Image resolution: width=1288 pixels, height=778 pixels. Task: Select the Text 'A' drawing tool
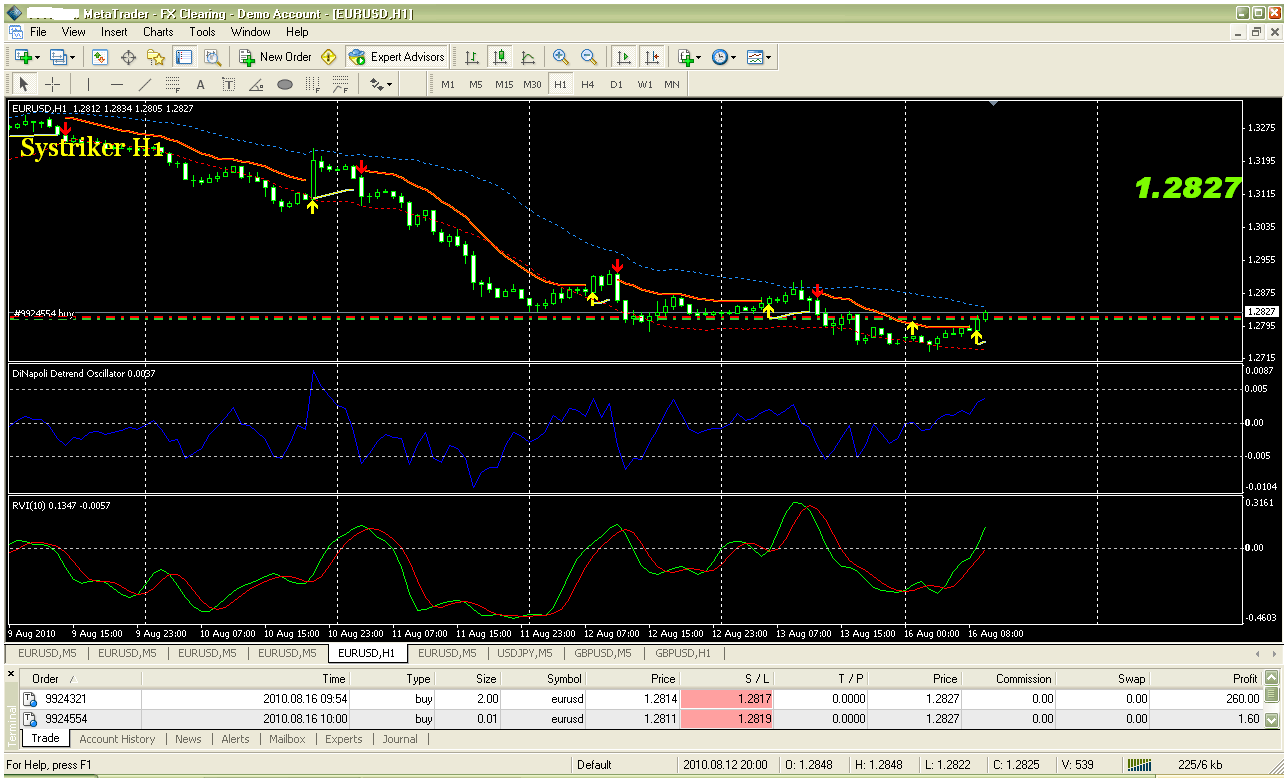tap(200, 84)
